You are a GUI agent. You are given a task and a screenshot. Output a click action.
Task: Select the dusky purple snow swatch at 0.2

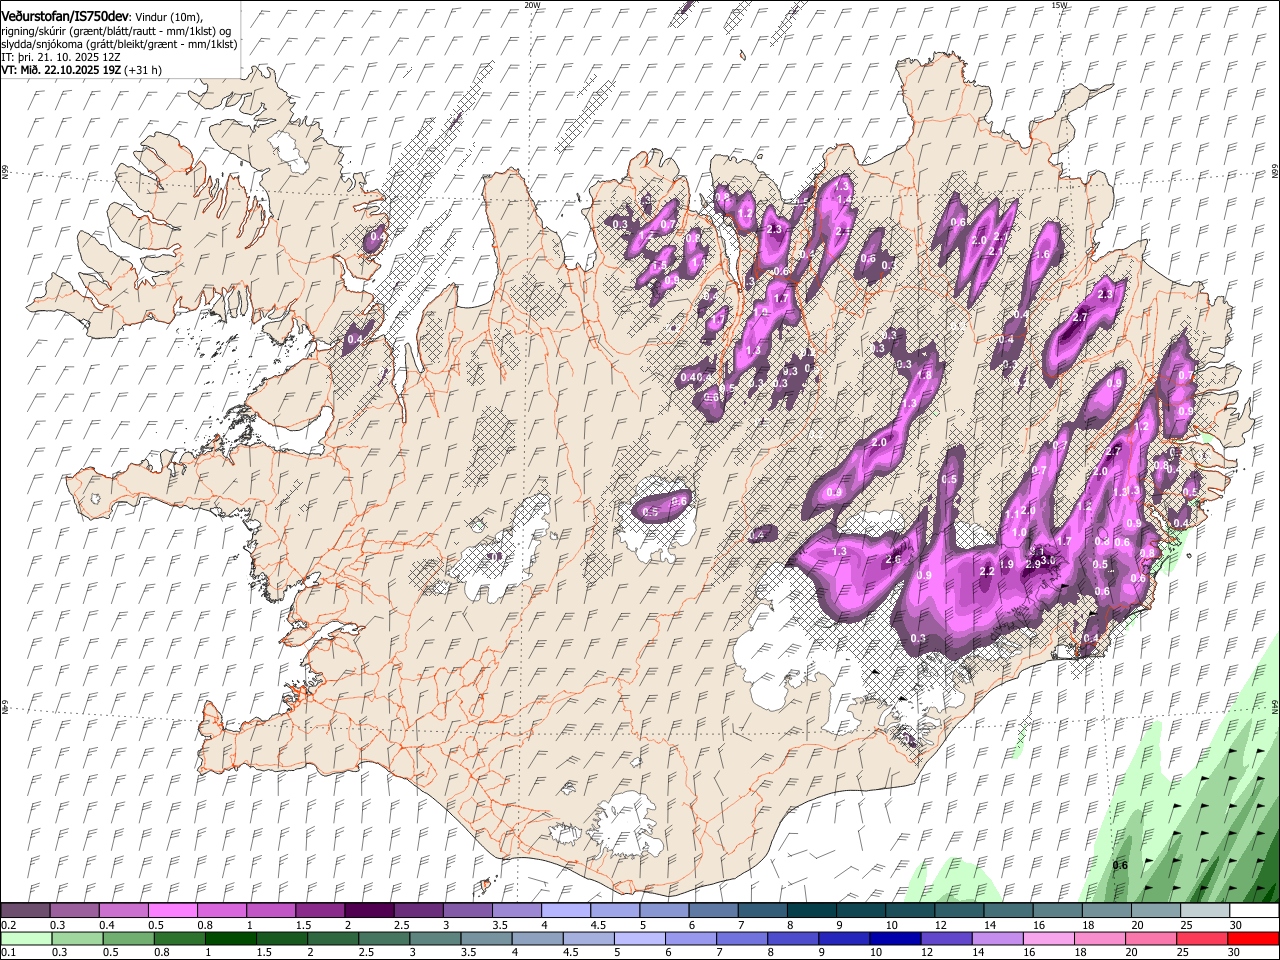click(26, 911)
